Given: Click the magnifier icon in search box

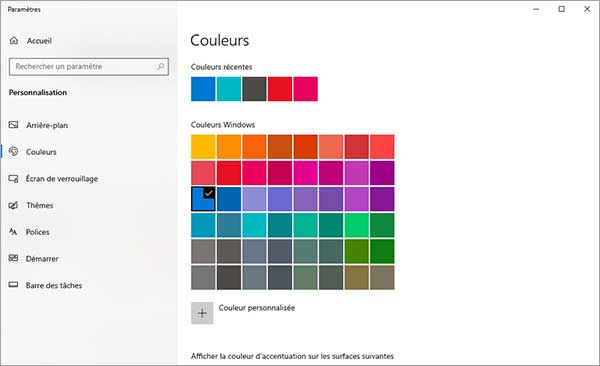Looking at the screenshot, I should pos(161,67).
